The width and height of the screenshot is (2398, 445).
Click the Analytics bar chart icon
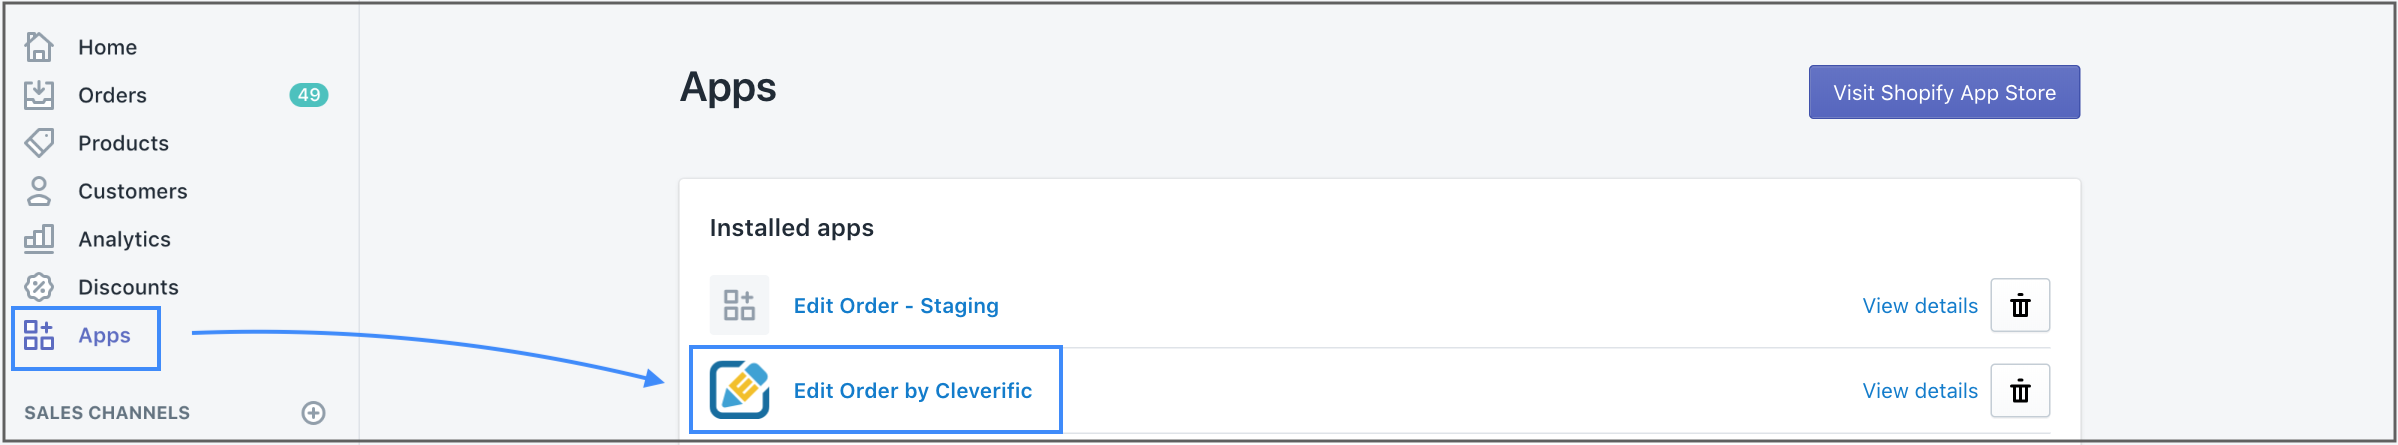pos(39,239)
